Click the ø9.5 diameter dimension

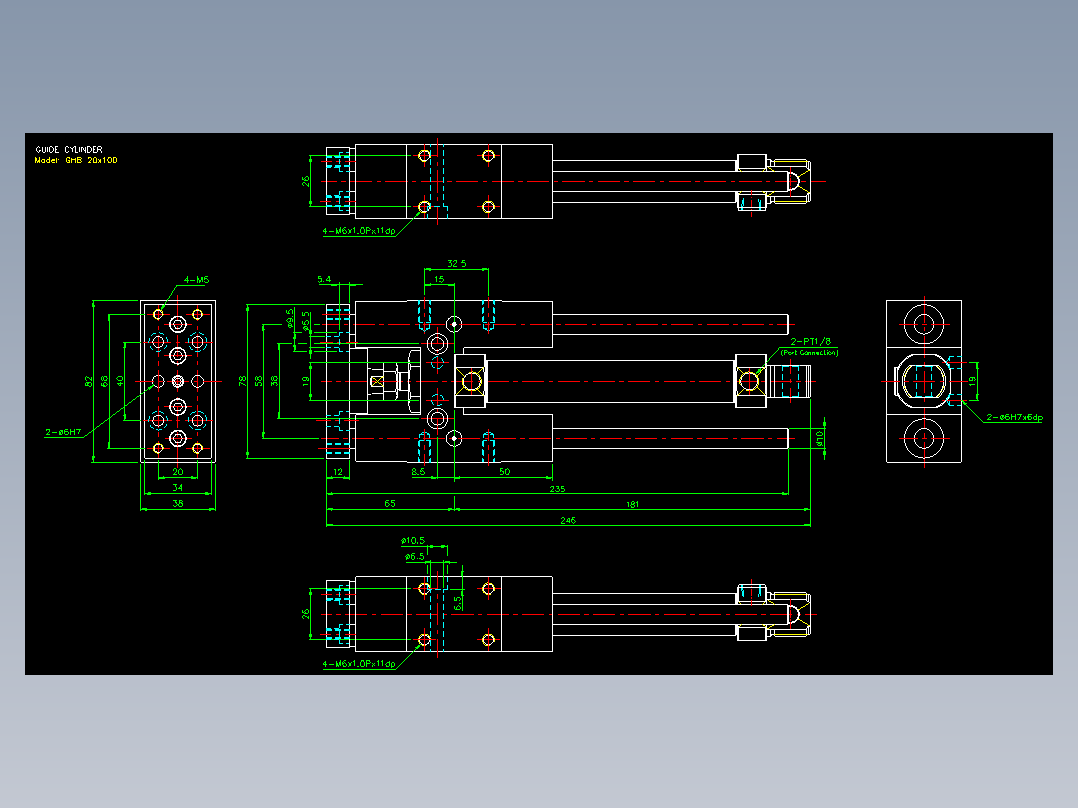point(290,318)
